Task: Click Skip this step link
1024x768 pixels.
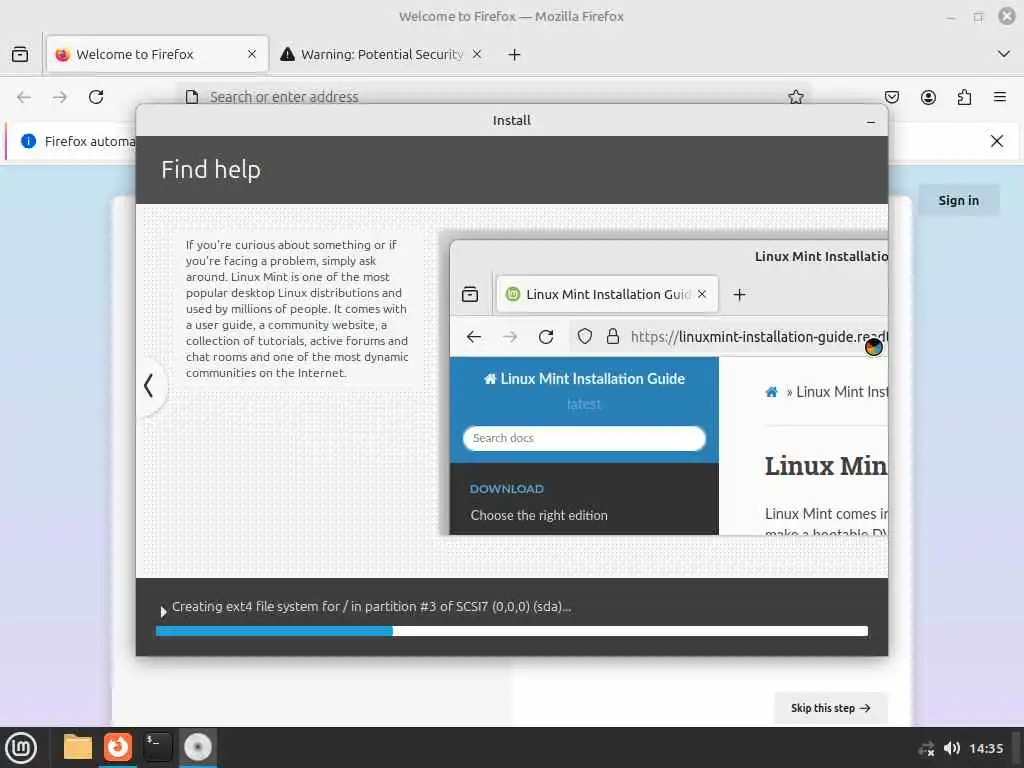Action: coord(830,708)
